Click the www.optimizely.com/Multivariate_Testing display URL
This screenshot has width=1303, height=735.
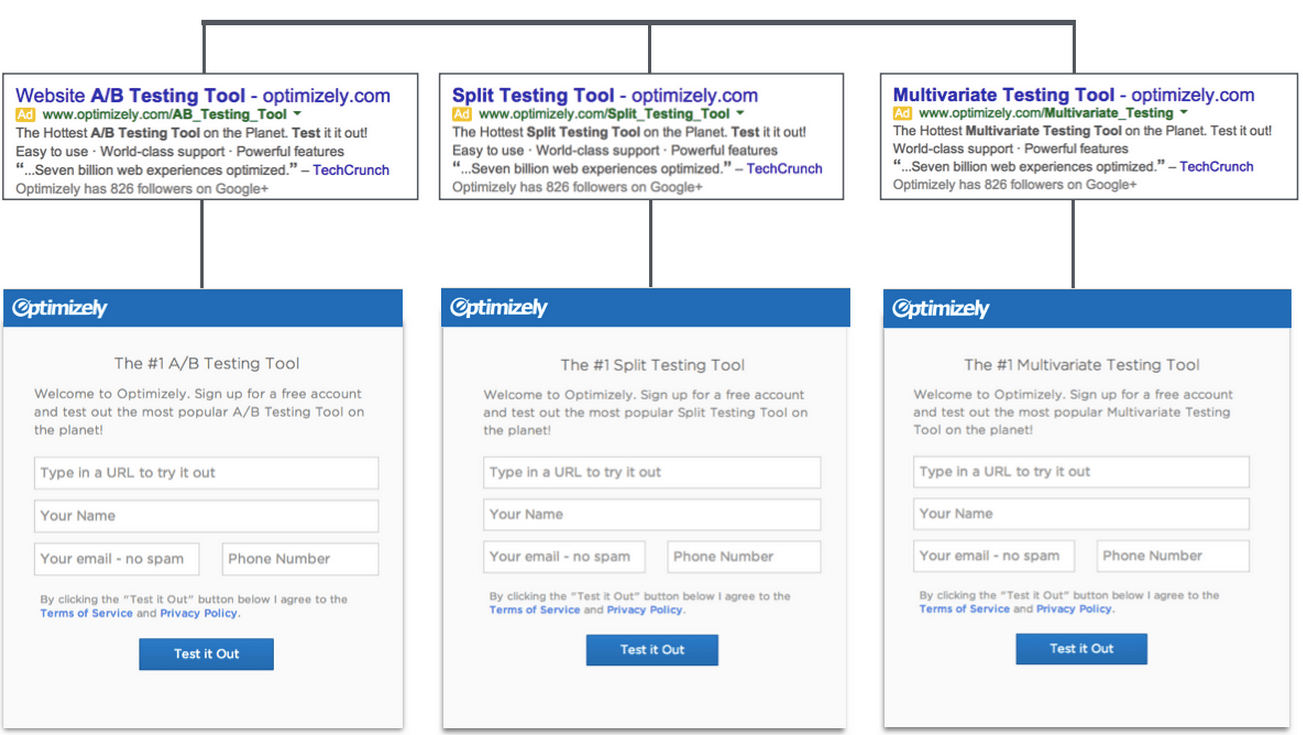(x=1046, y=113)
